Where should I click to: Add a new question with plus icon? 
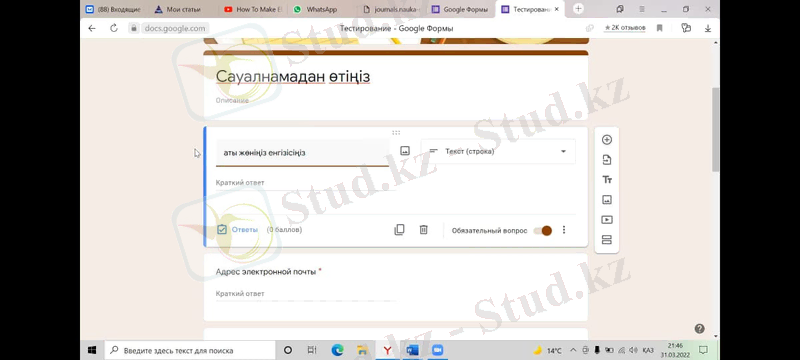click(607, 140)
